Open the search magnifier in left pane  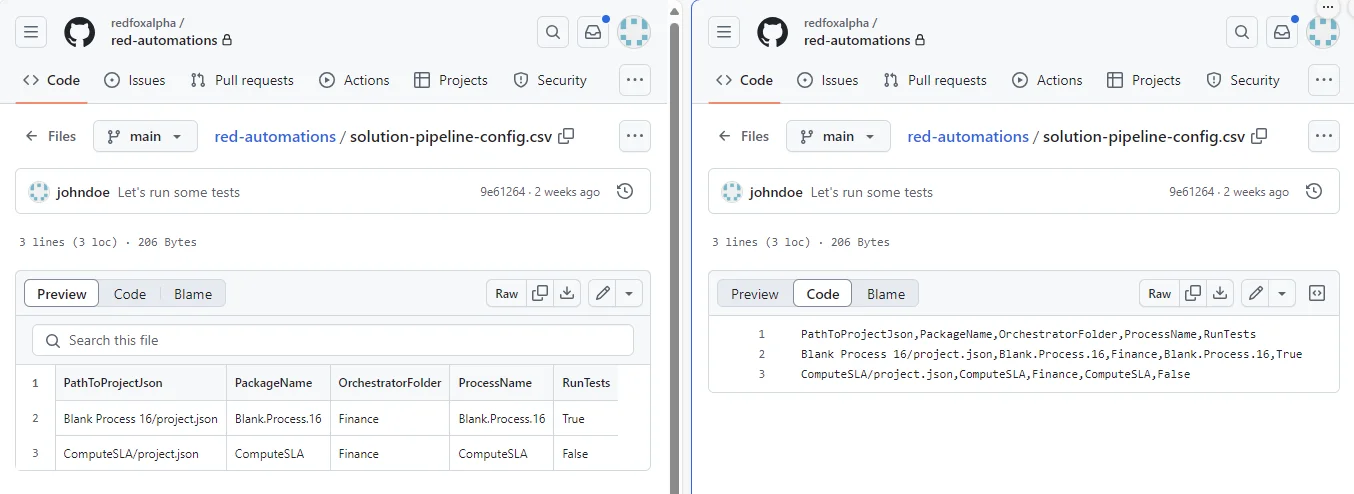point(553,32)
